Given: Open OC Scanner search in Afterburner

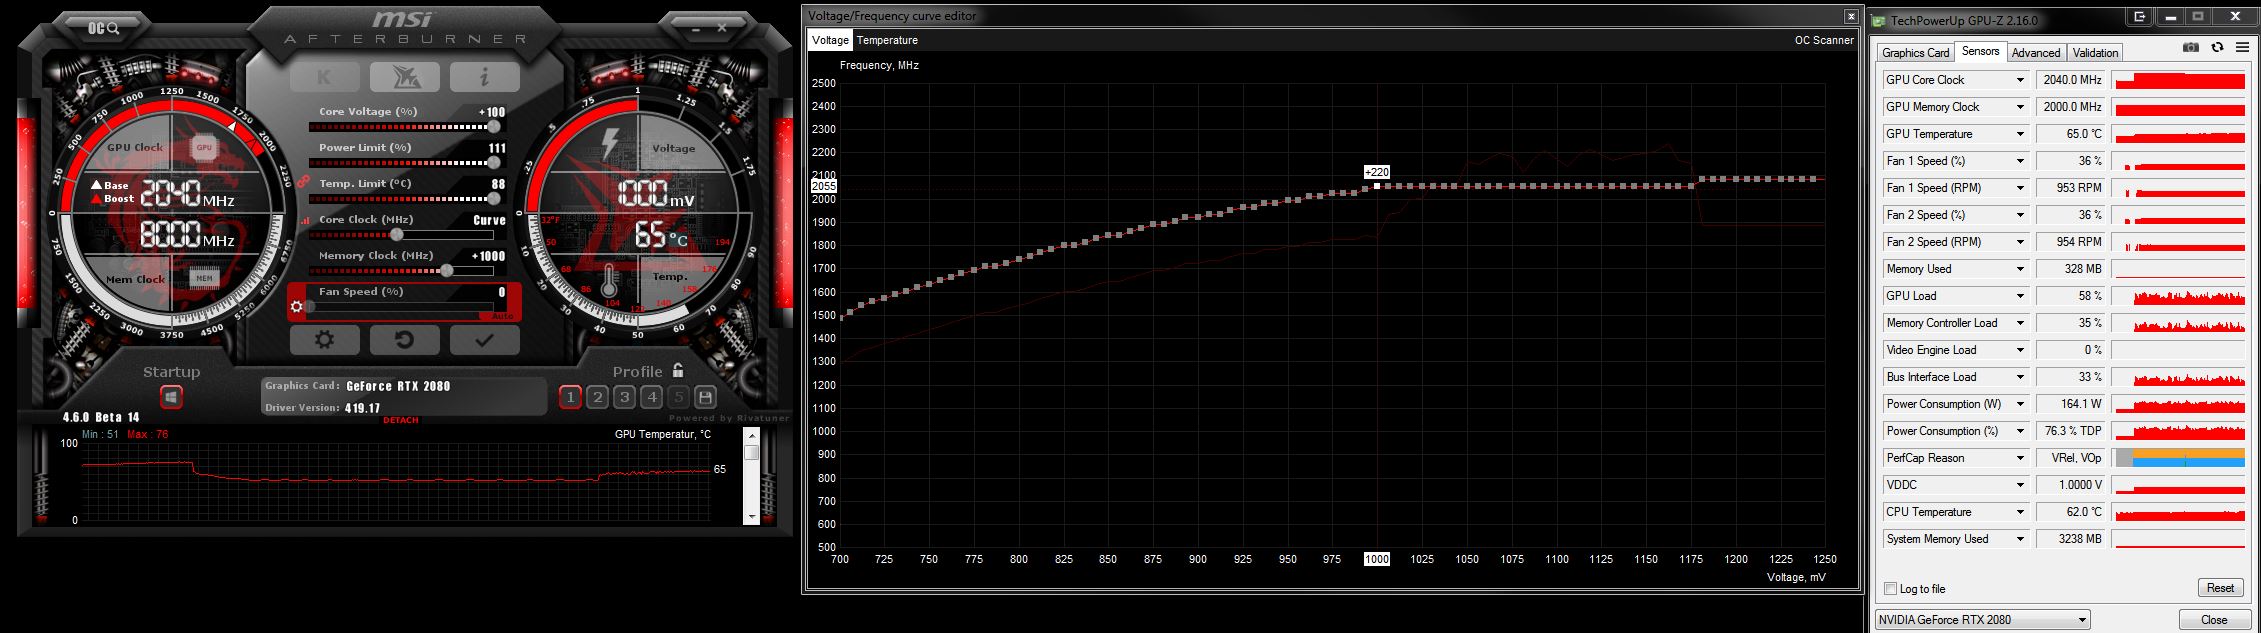Looking at the screenshot, I should [103, 28].
